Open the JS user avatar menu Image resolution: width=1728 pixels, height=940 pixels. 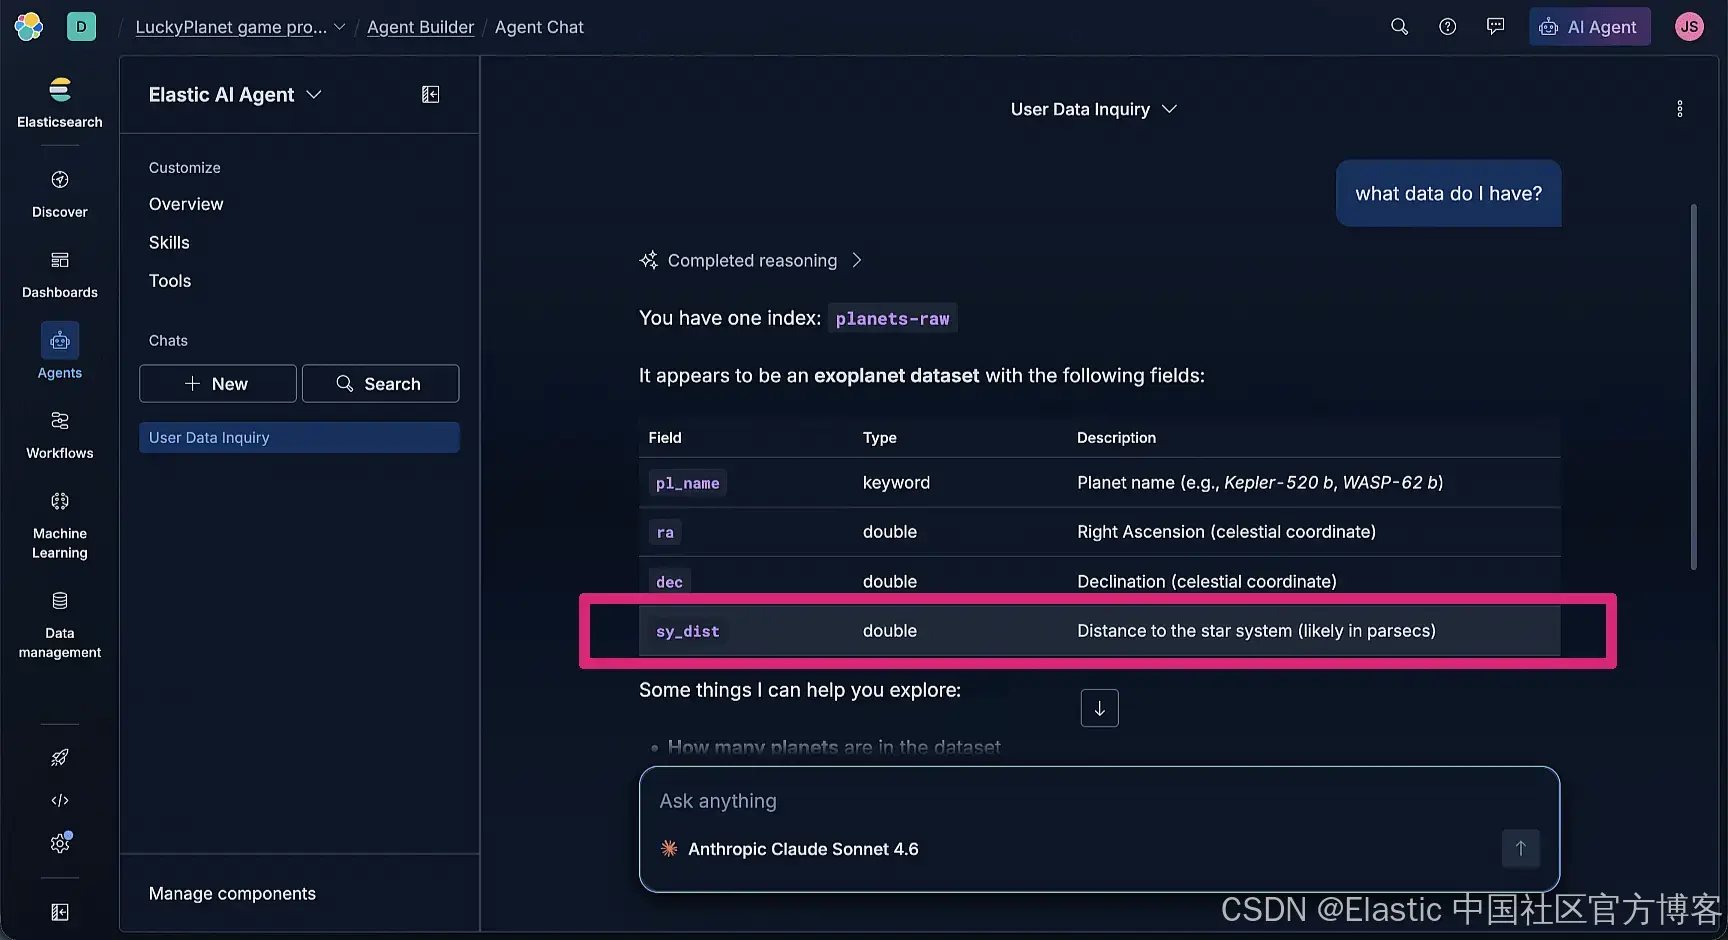(x=1689, y=27)
